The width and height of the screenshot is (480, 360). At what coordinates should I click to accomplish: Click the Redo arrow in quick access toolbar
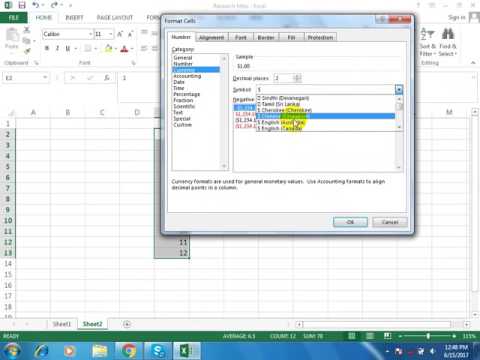coord(54,5)
